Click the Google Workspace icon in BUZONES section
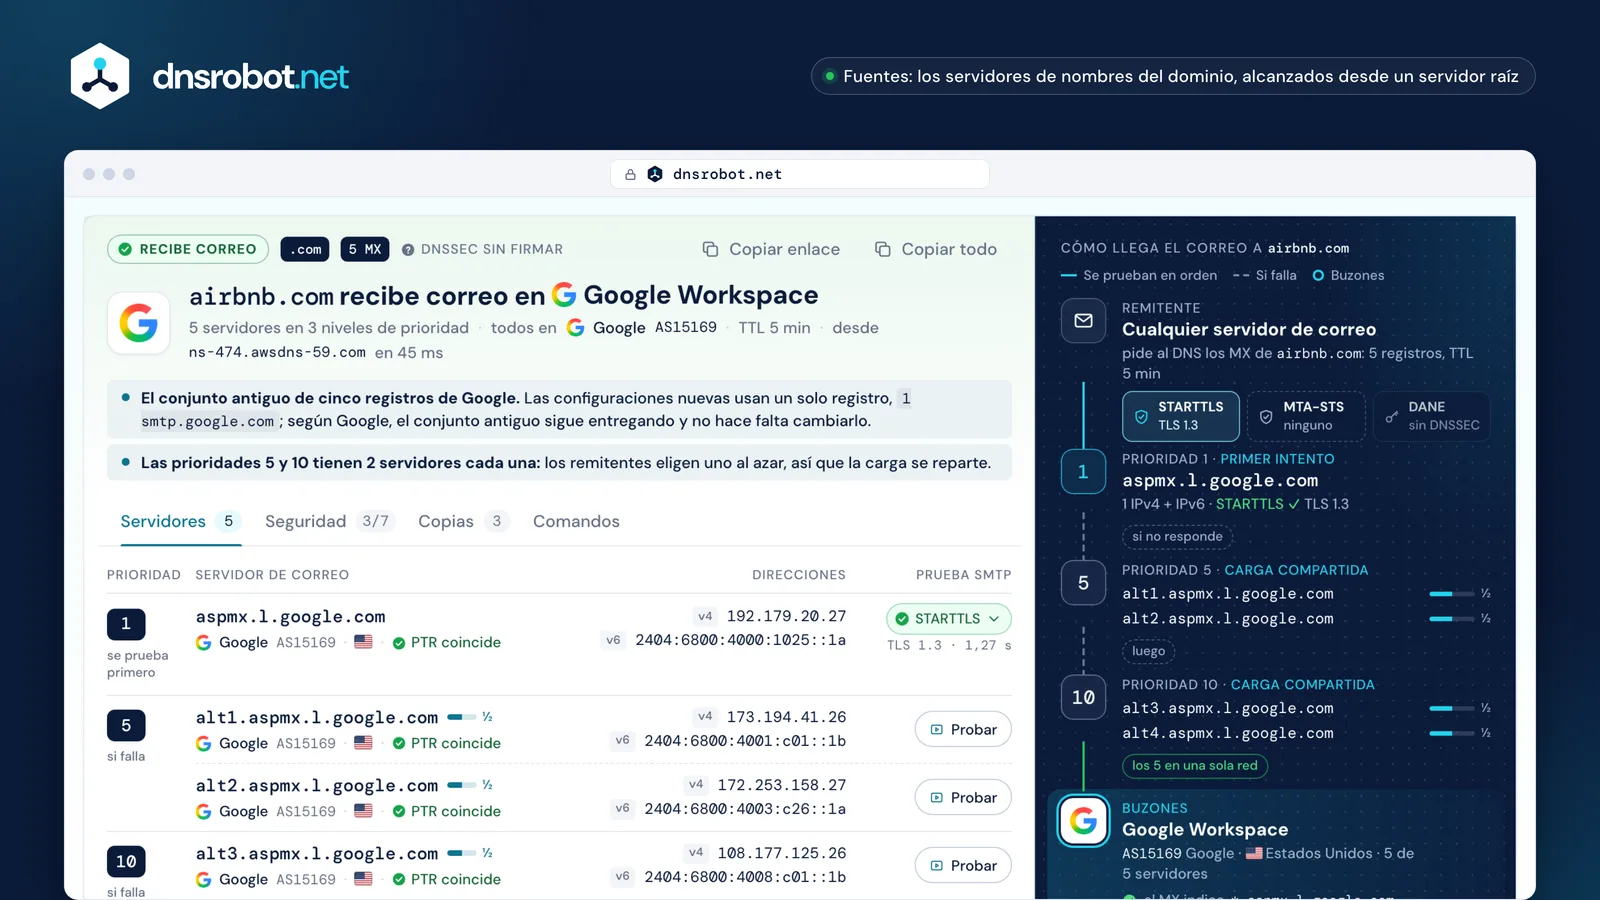The height and width of the screenshot is (900, 1600). pos(1084,821)
